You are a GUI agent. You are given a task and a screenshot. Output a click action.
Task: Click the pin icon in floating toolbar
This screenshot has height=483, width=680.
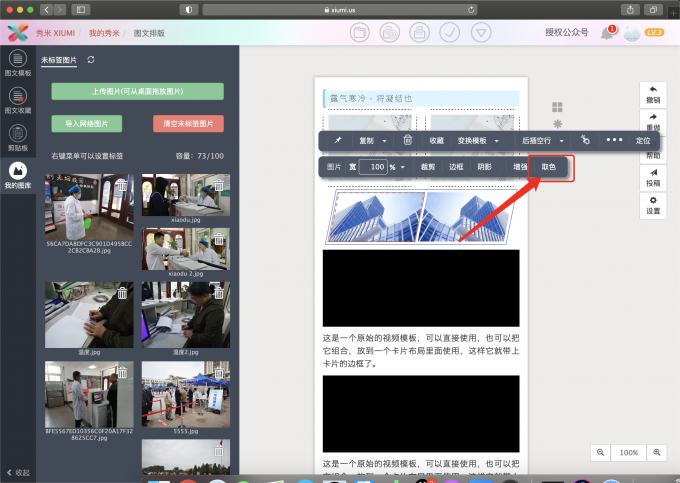[337, 140]
